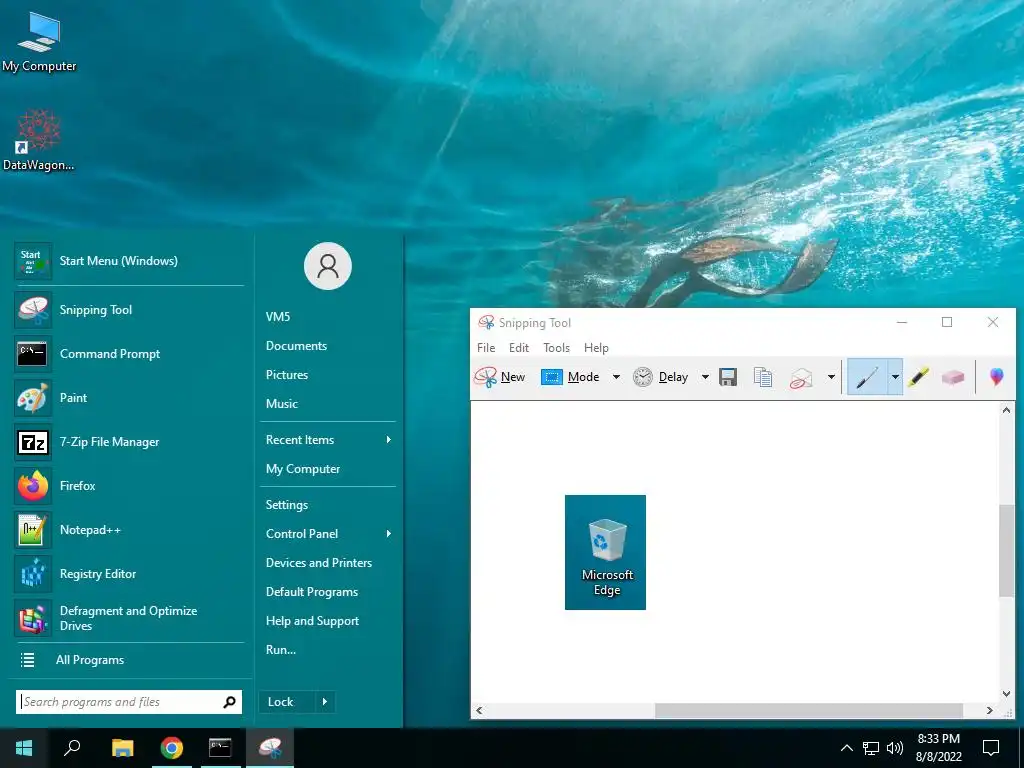Open My Computer in Start menu list
Screen dimensions: 1024x768
point(302,469)
